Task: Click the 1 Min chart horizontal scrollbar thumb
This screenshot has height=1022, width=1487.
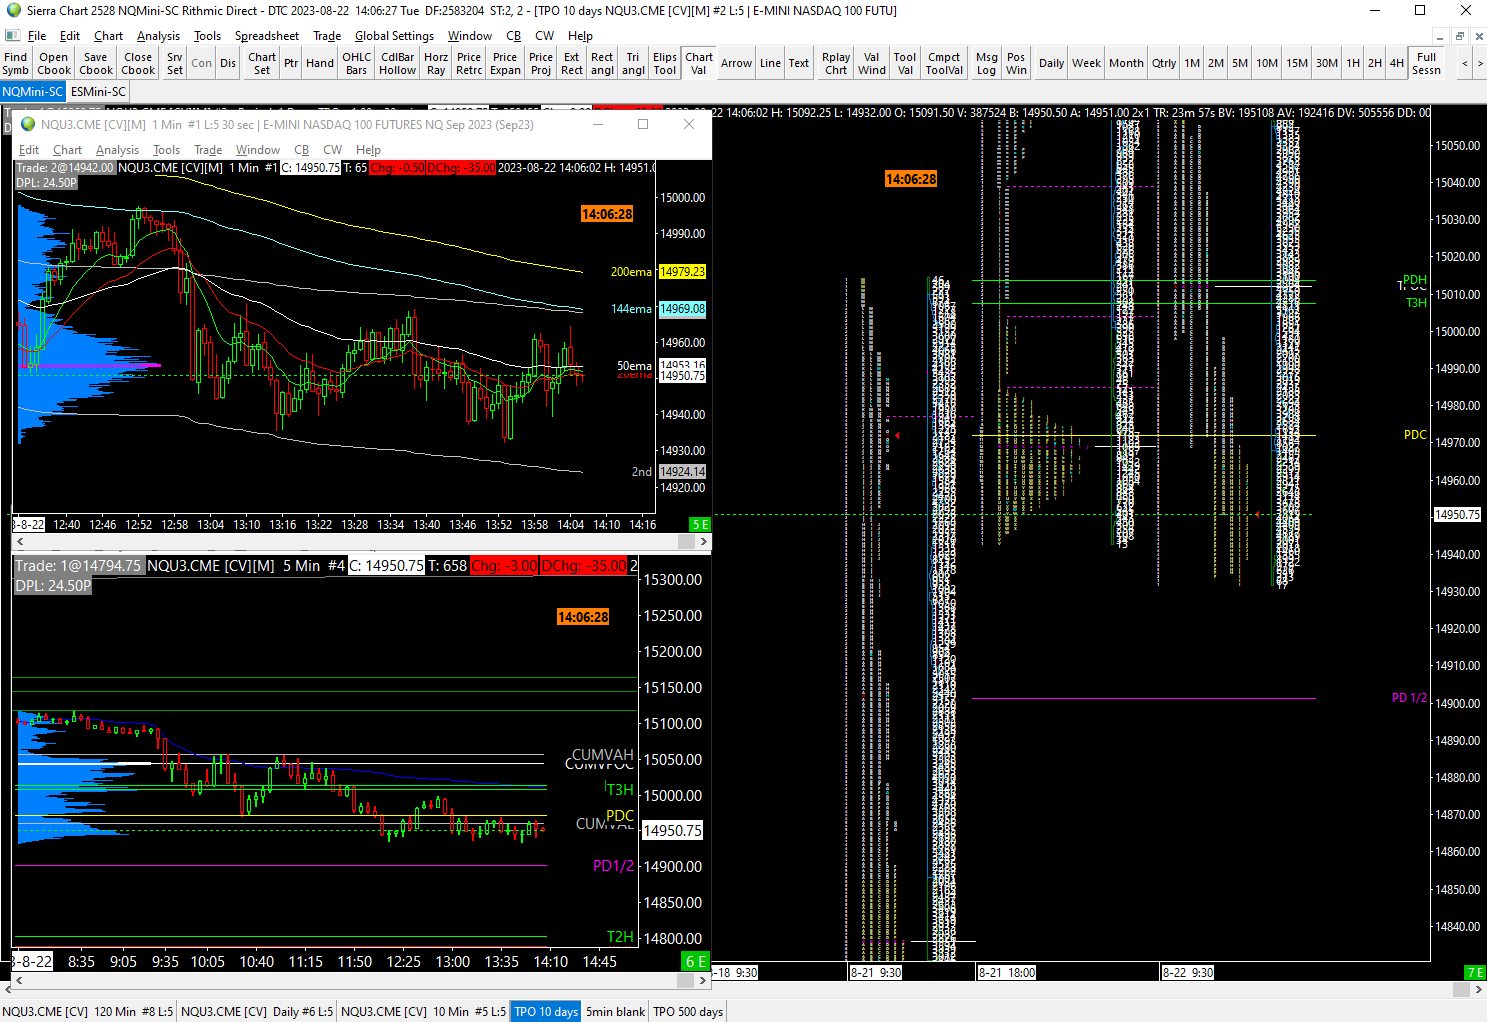Action: [686, 541]
